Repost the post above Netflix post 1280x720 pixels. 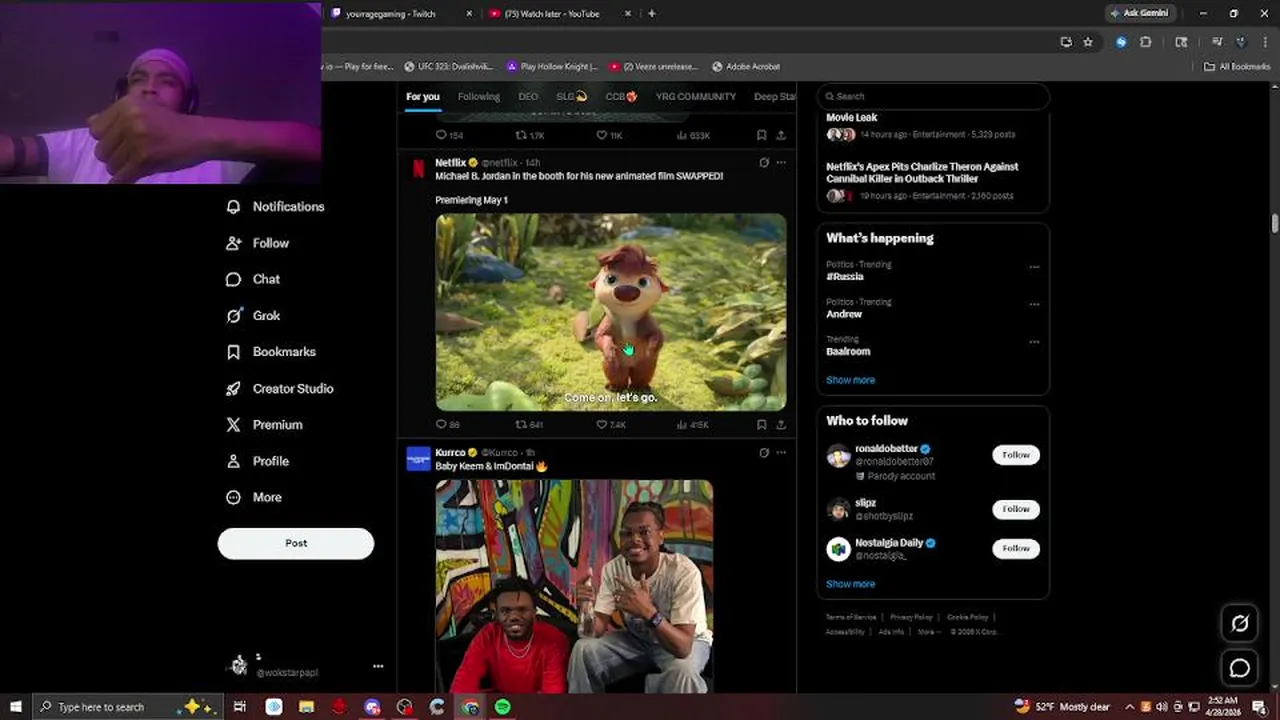(529, 135)
